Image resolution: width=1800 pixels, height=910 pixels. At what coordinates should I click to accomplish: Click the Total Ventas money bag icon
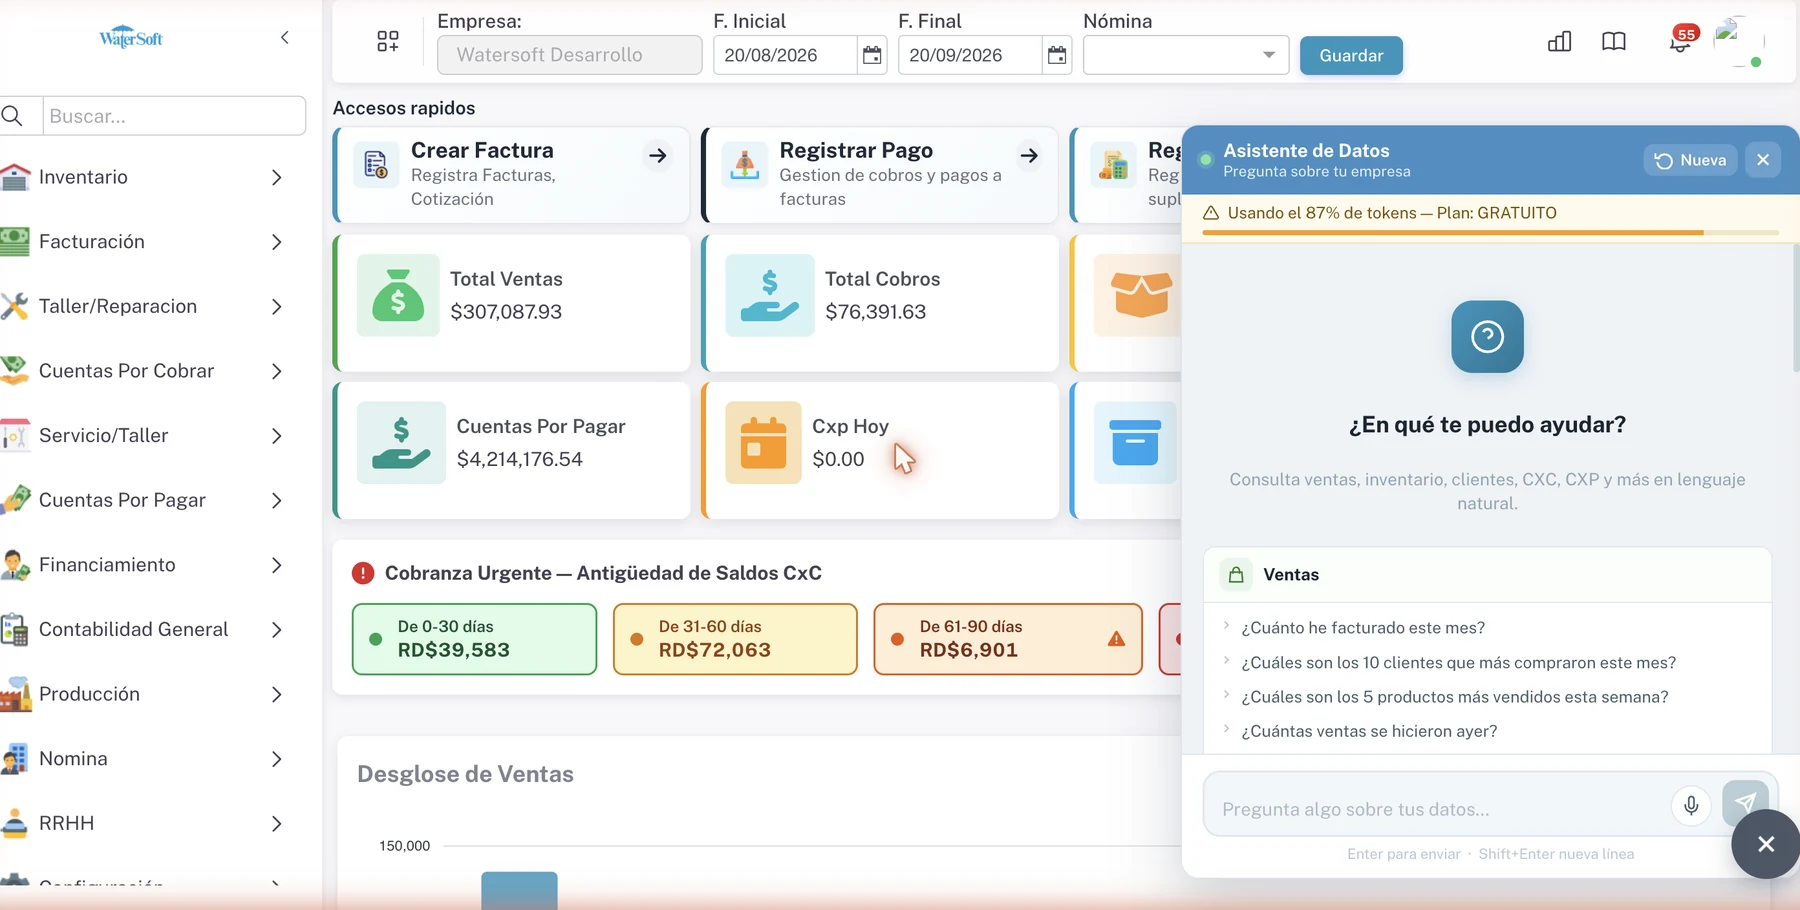pos(398,295)
